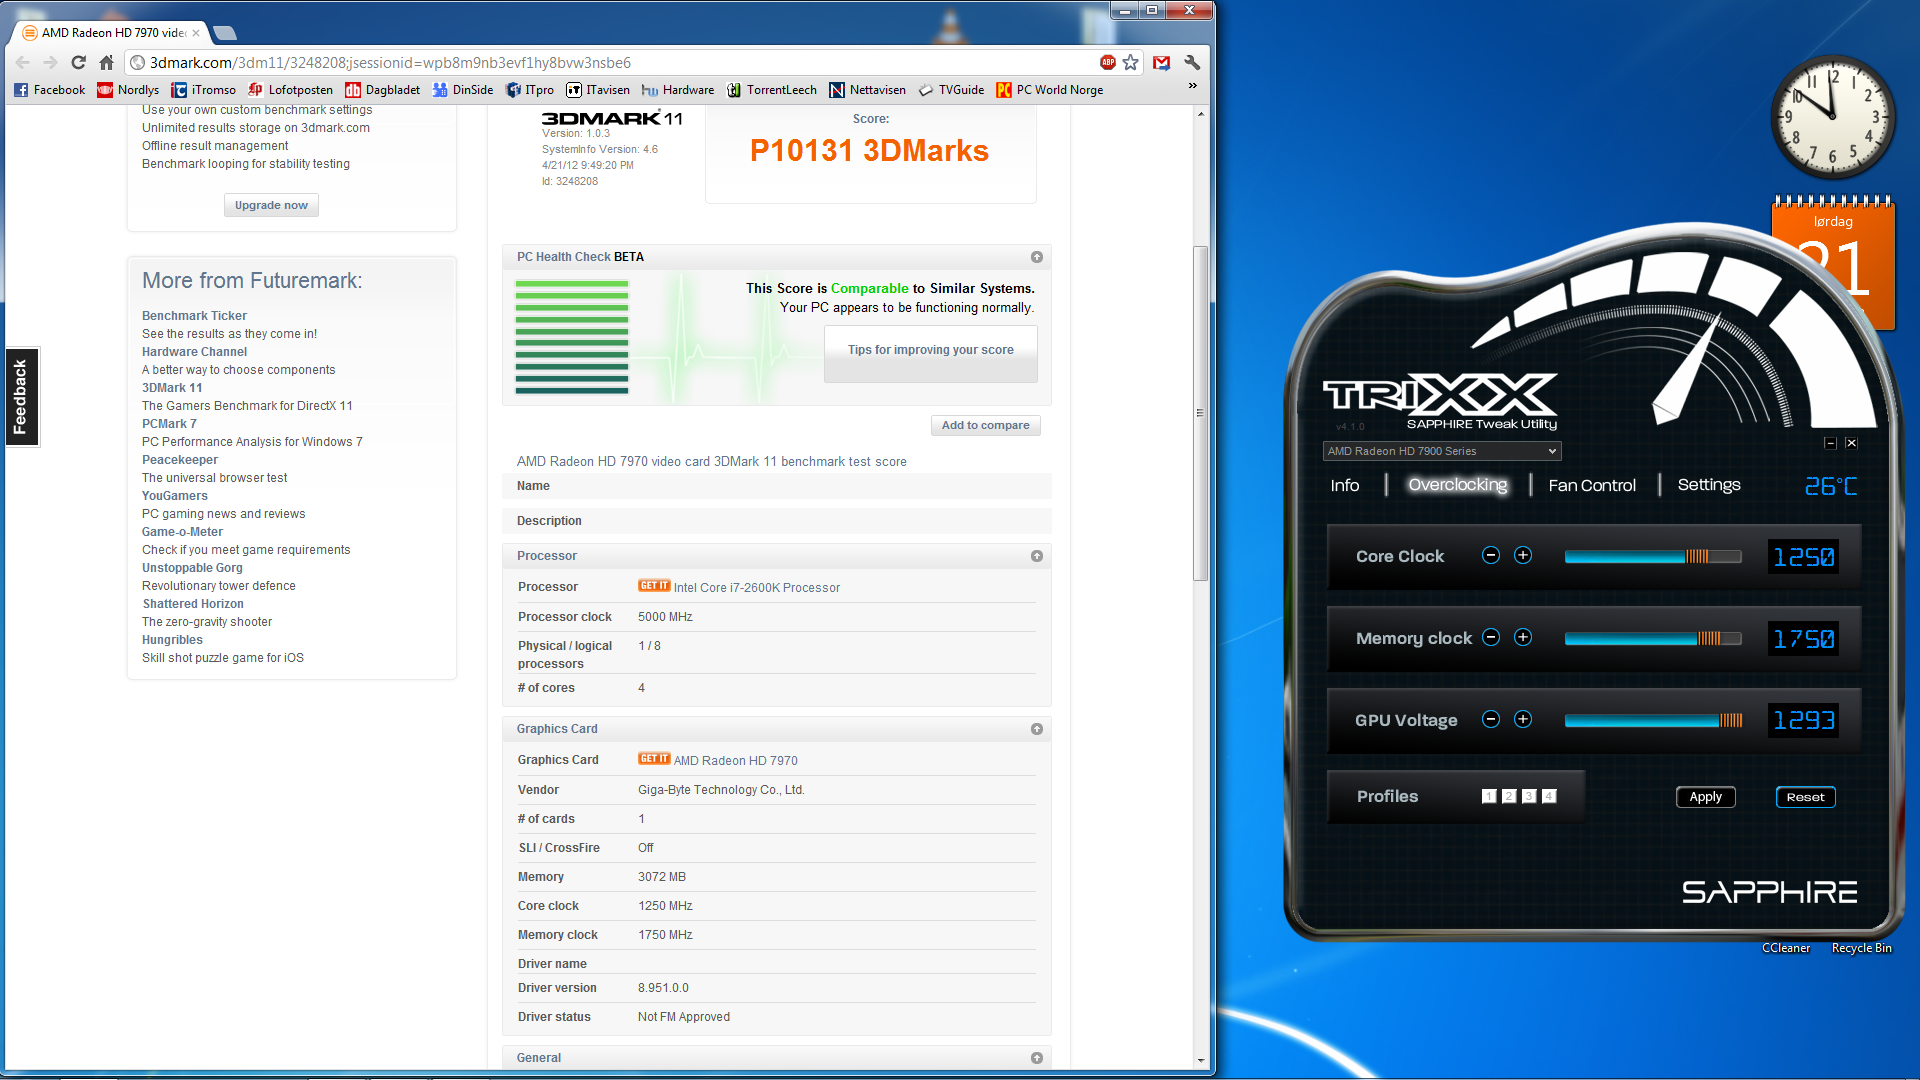Open the Feedback side tab
This screenshot has height=1080, width=1920.
coord(21,397)
